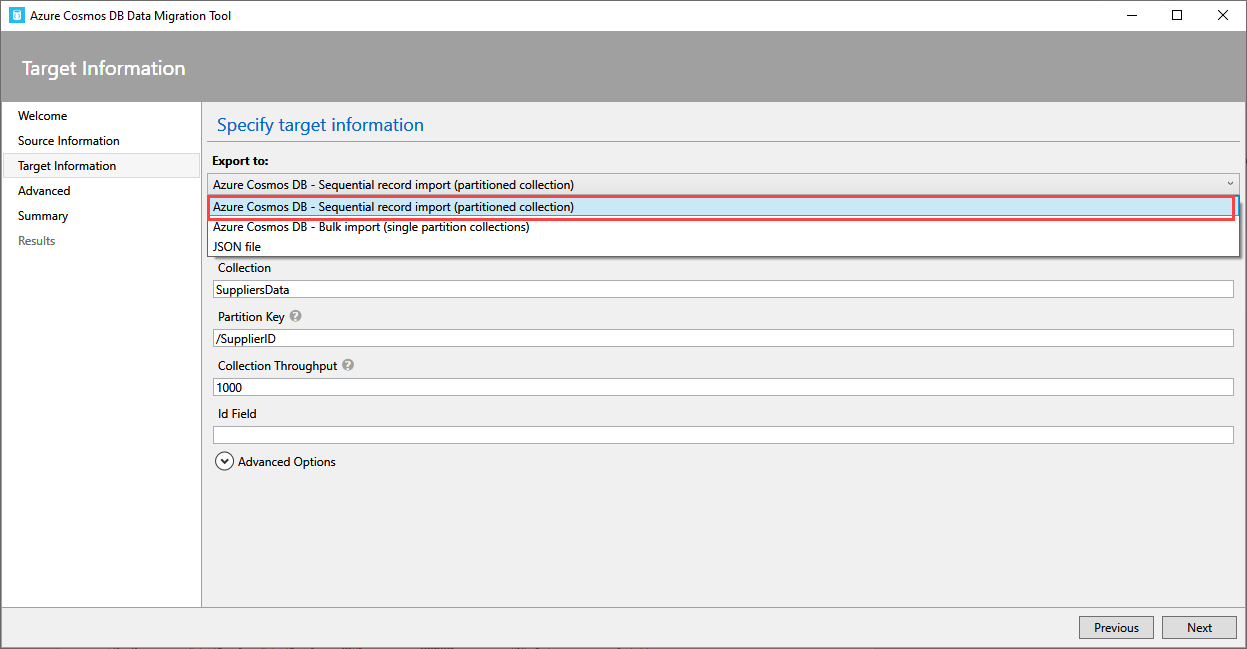This screenshot has height=649, width=1247.
Task: Click the Collection Throughput field showing 1000
Action: 723,387
